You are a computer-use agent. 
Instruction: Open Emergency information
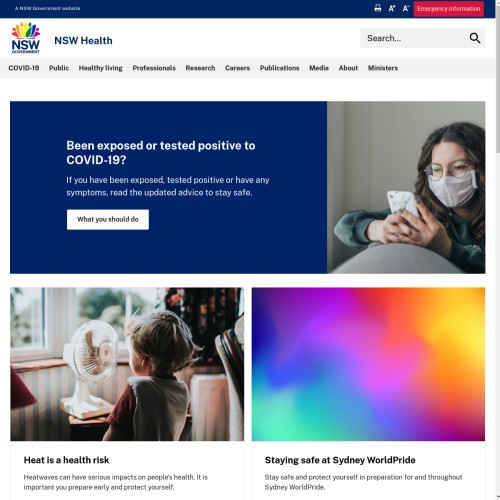pos(449,9)
